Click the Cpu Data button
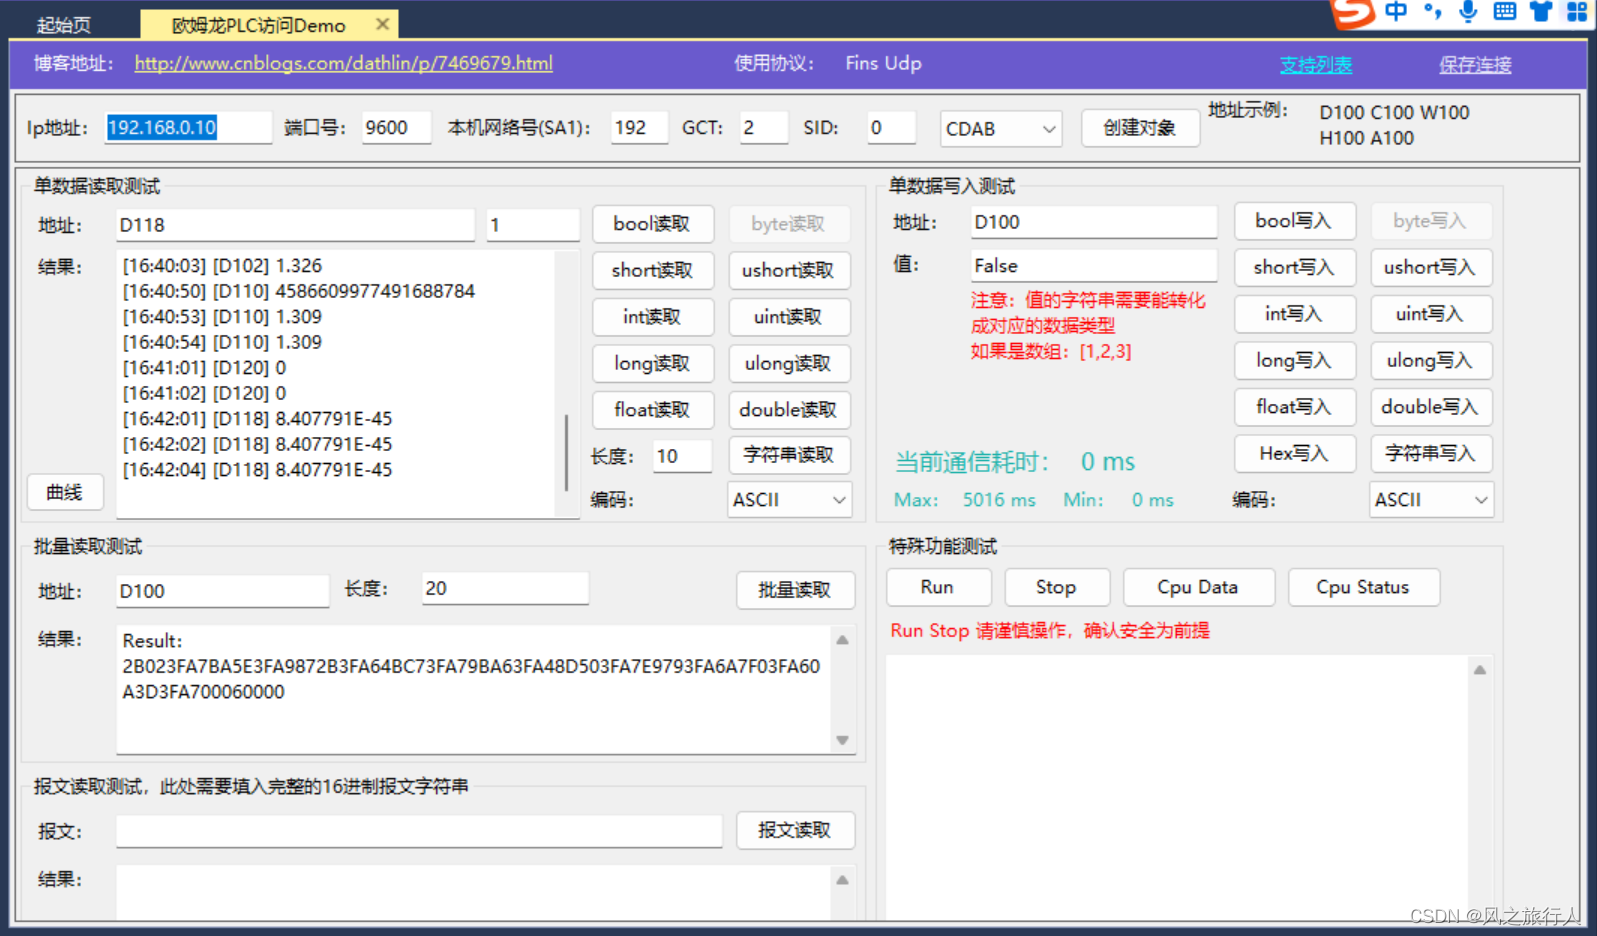1597x936 pixels. [1199, 587]
